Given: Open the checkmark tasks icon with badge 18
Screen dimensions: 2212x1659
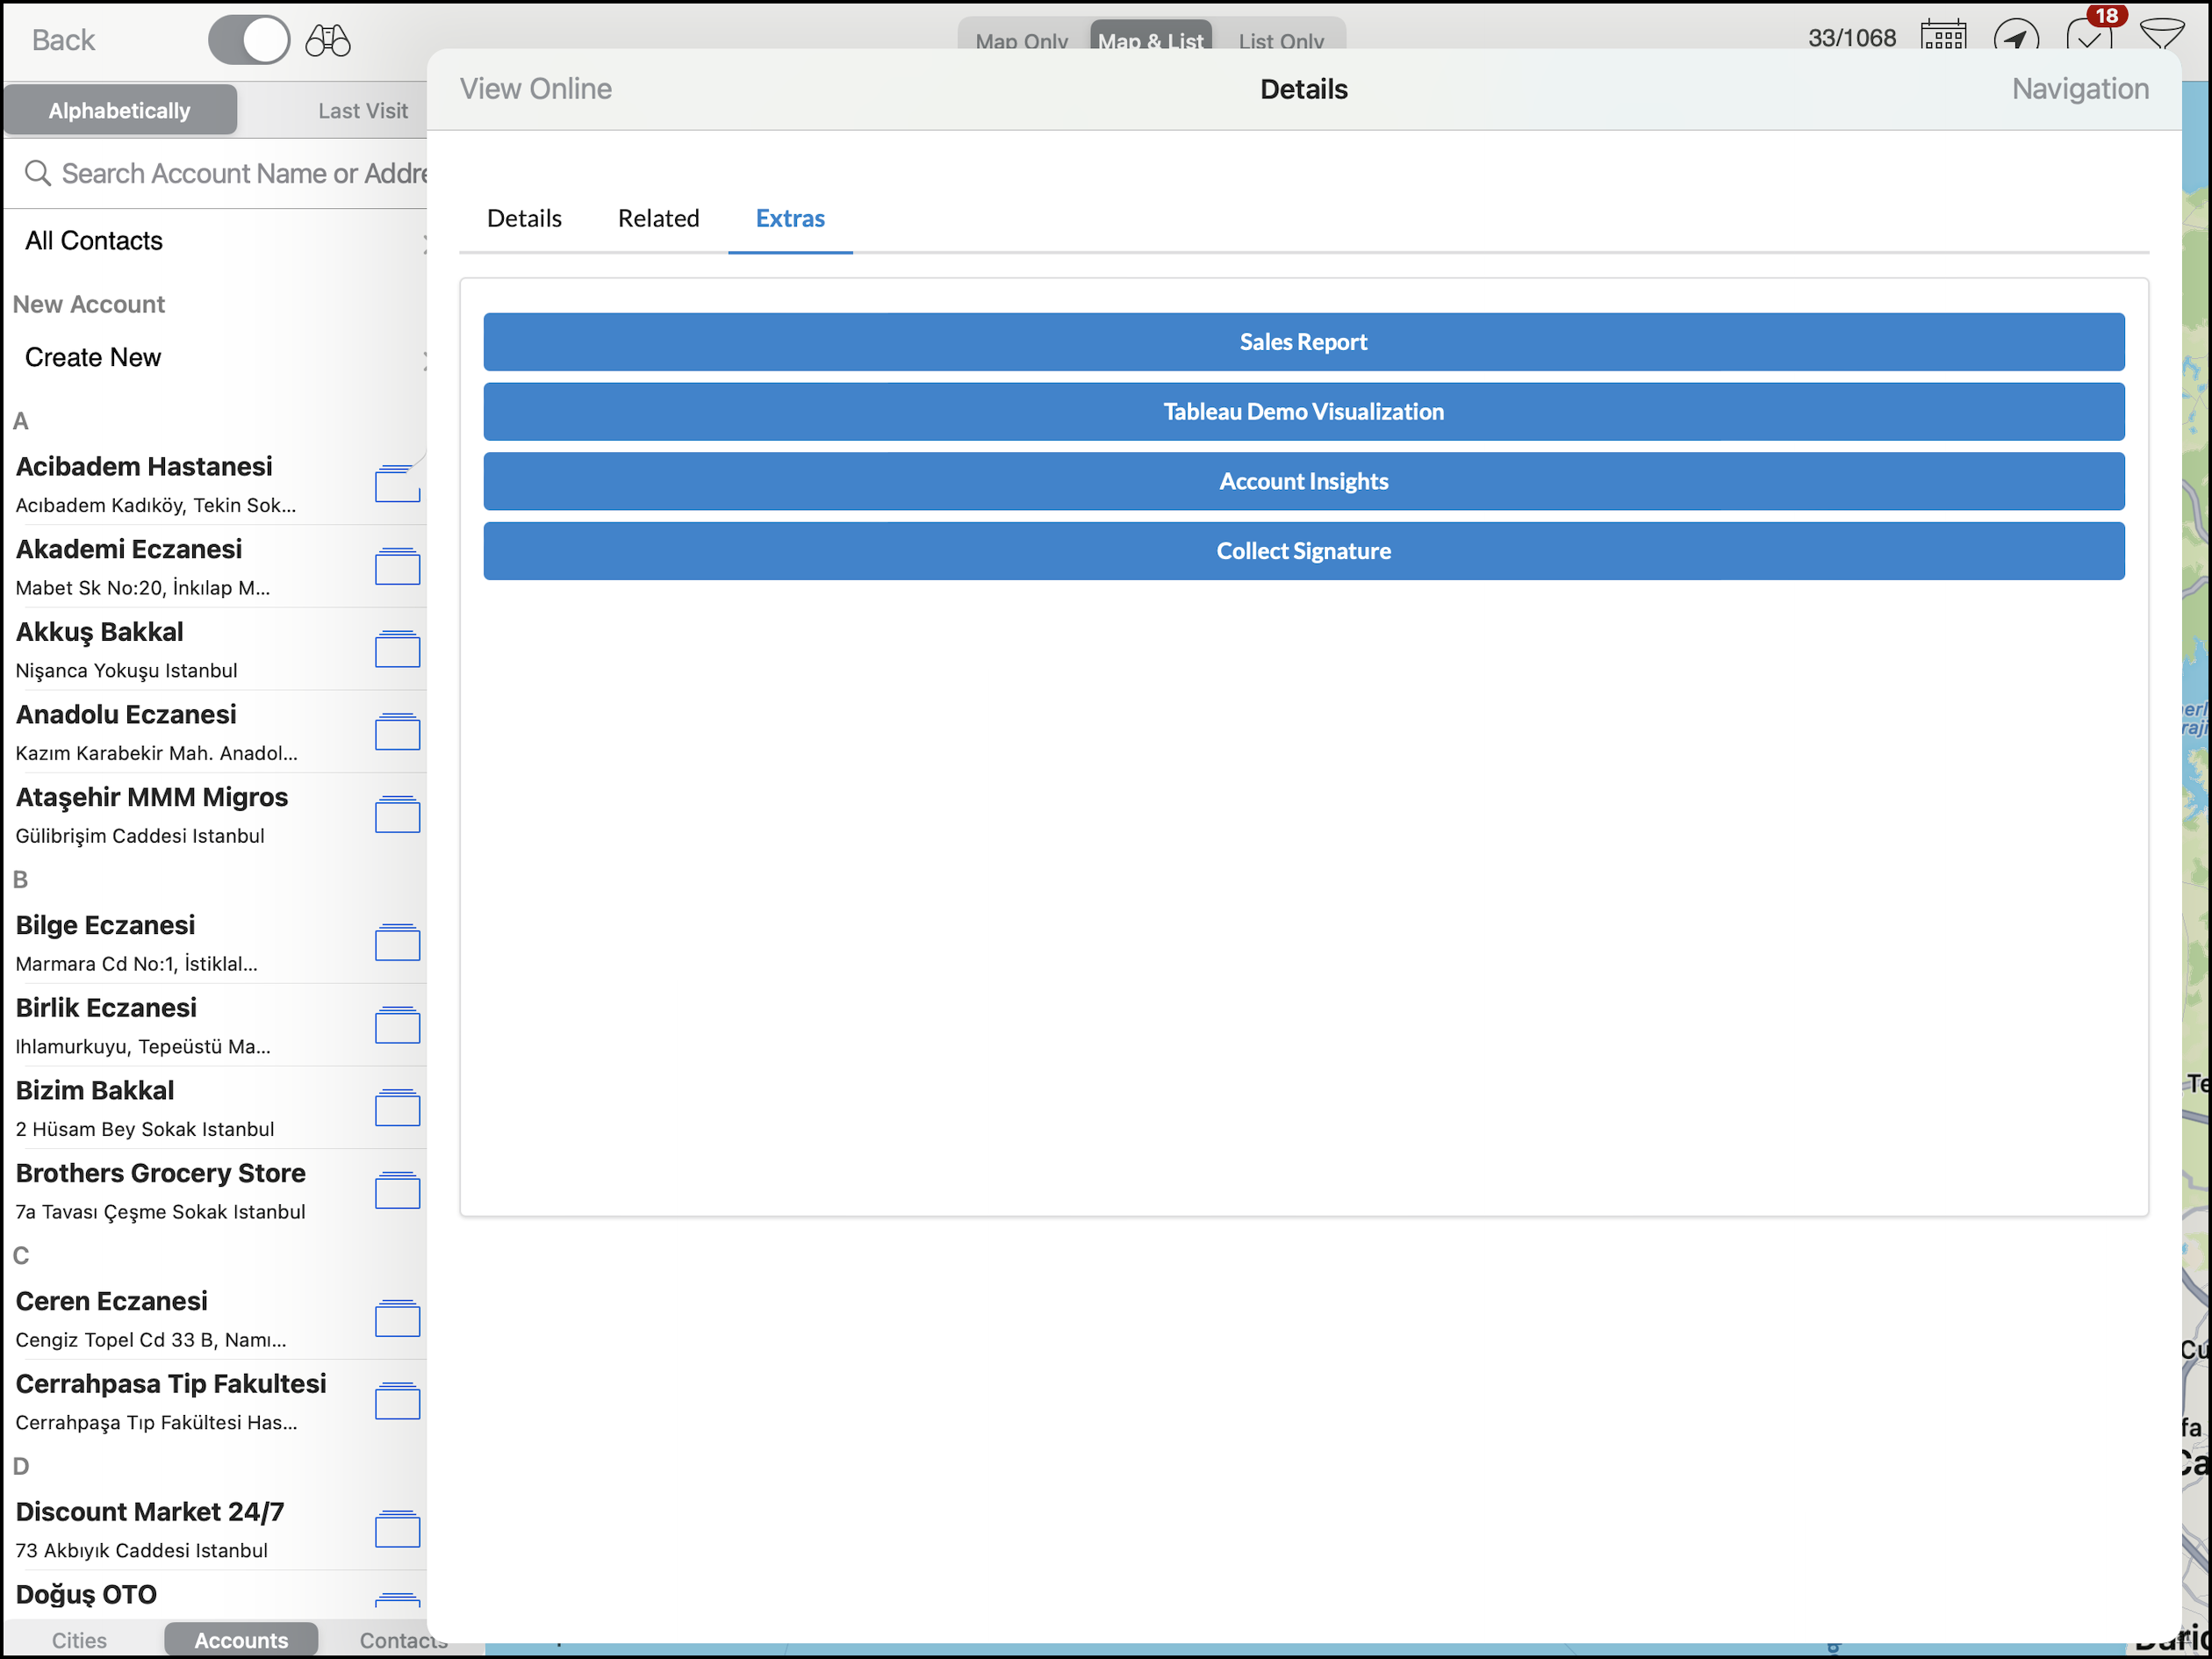Looking at the screenshot, I should coord(2089,36).
